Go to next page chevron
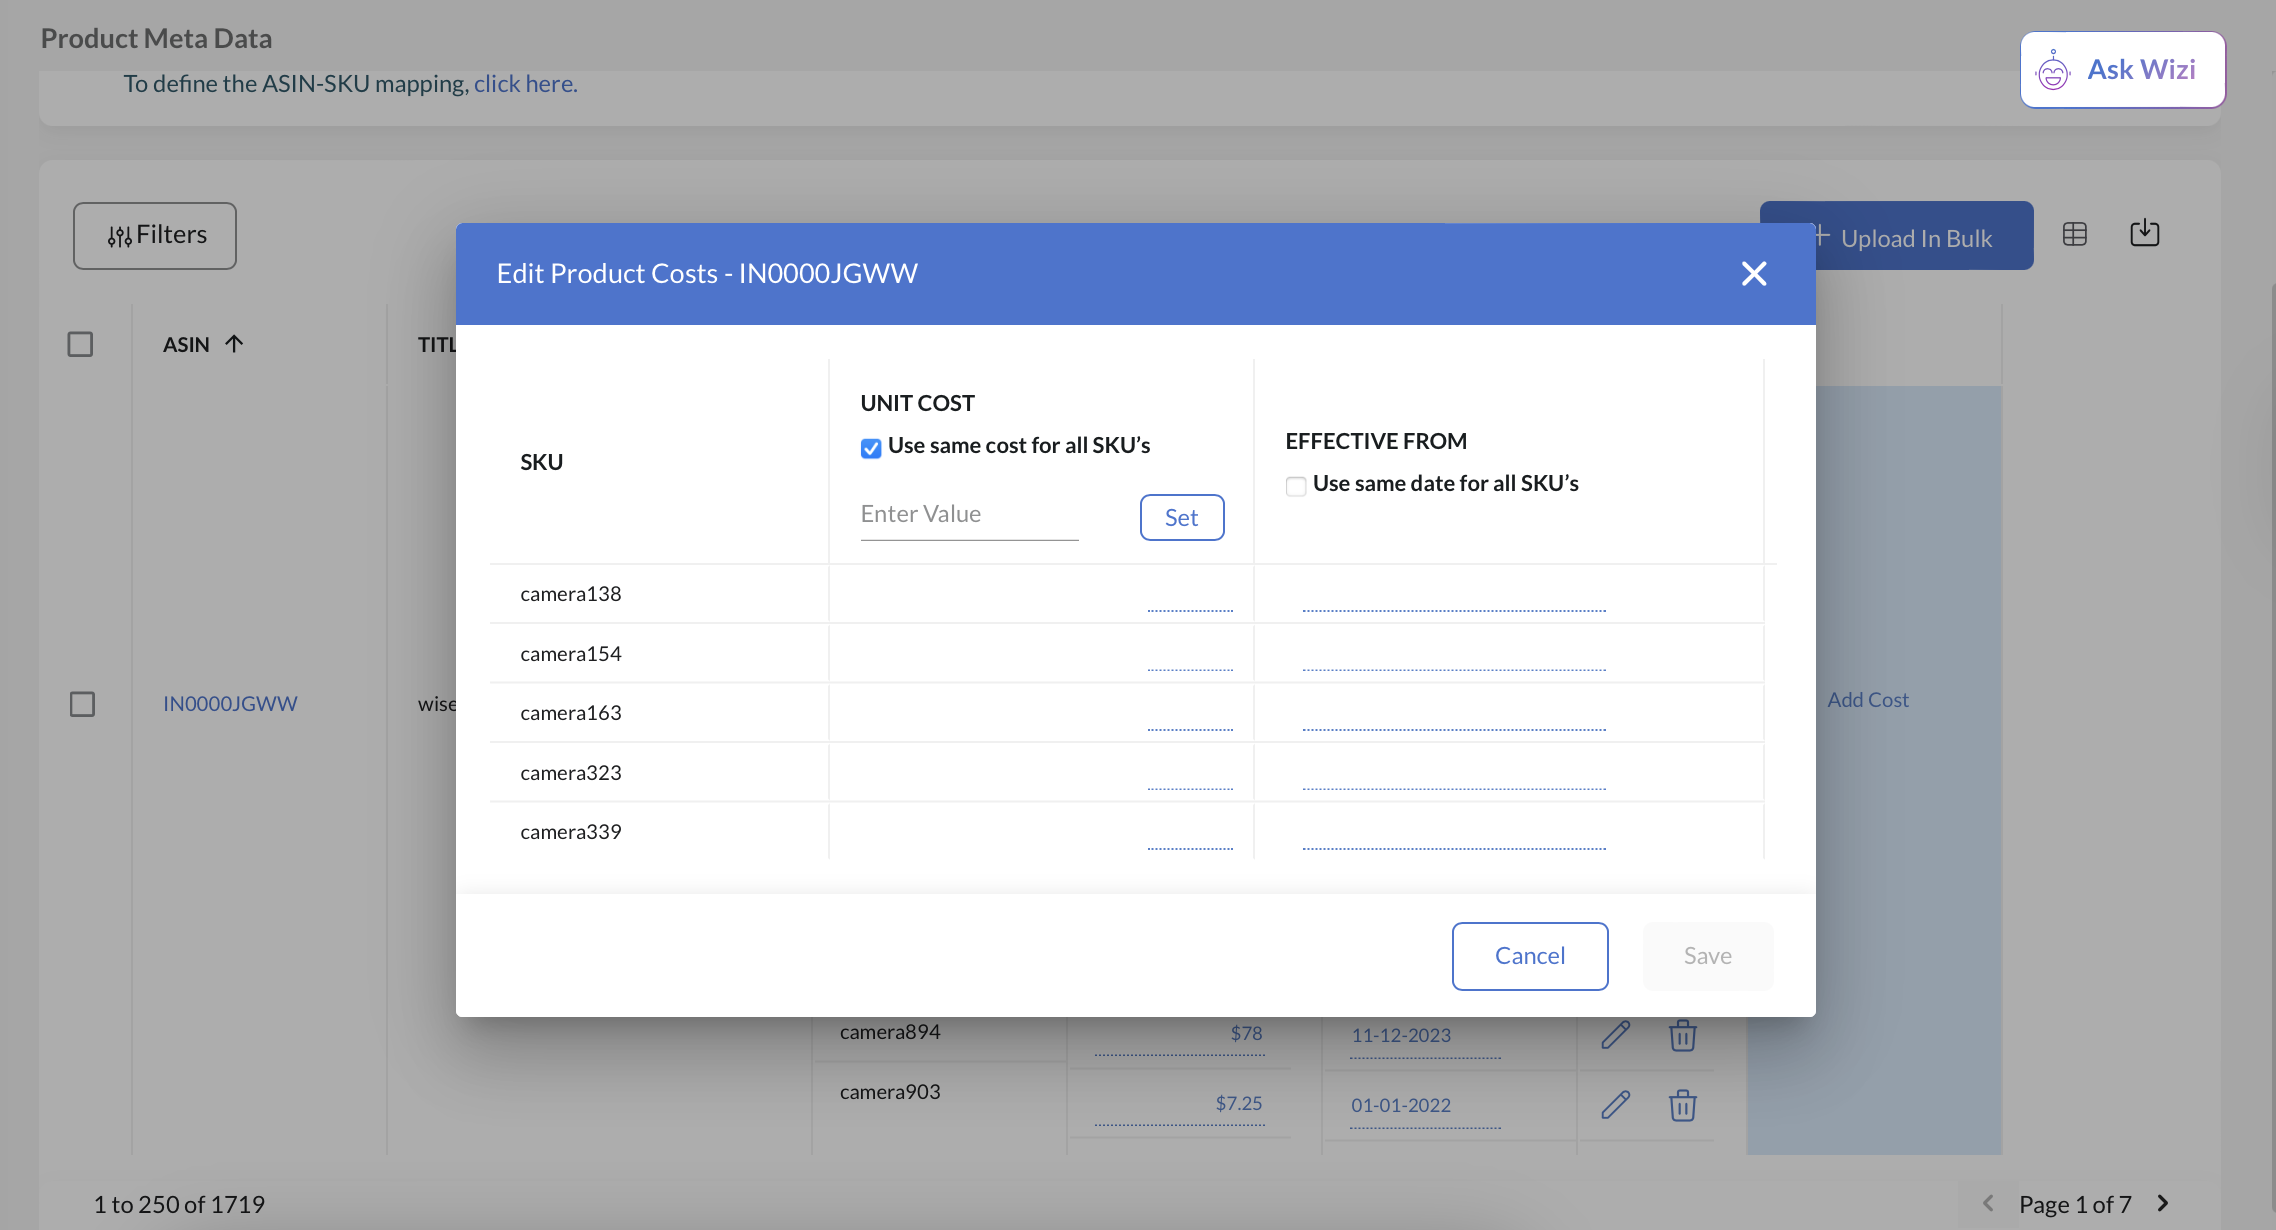The width and height of the screenshot is (2276, 1230). [2163, 1203]
